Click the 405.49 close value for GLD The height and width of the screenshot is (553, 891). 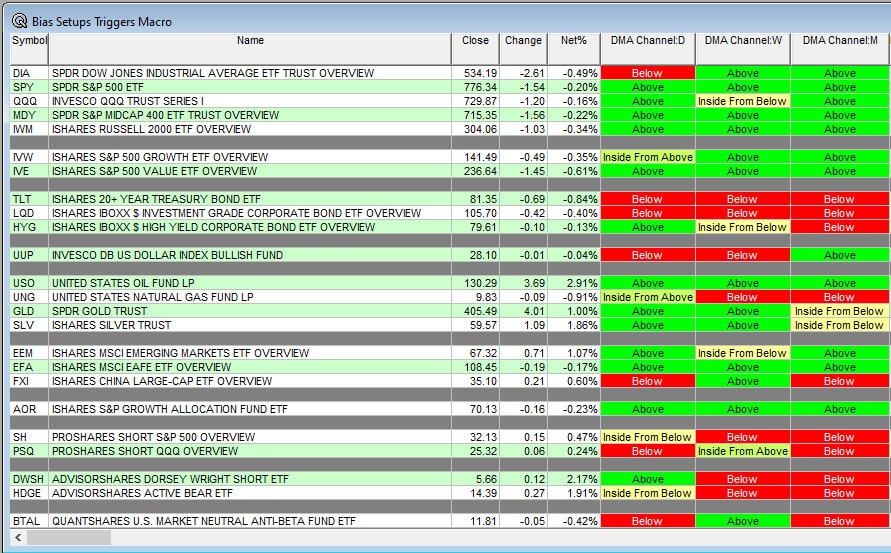(476, 311)
